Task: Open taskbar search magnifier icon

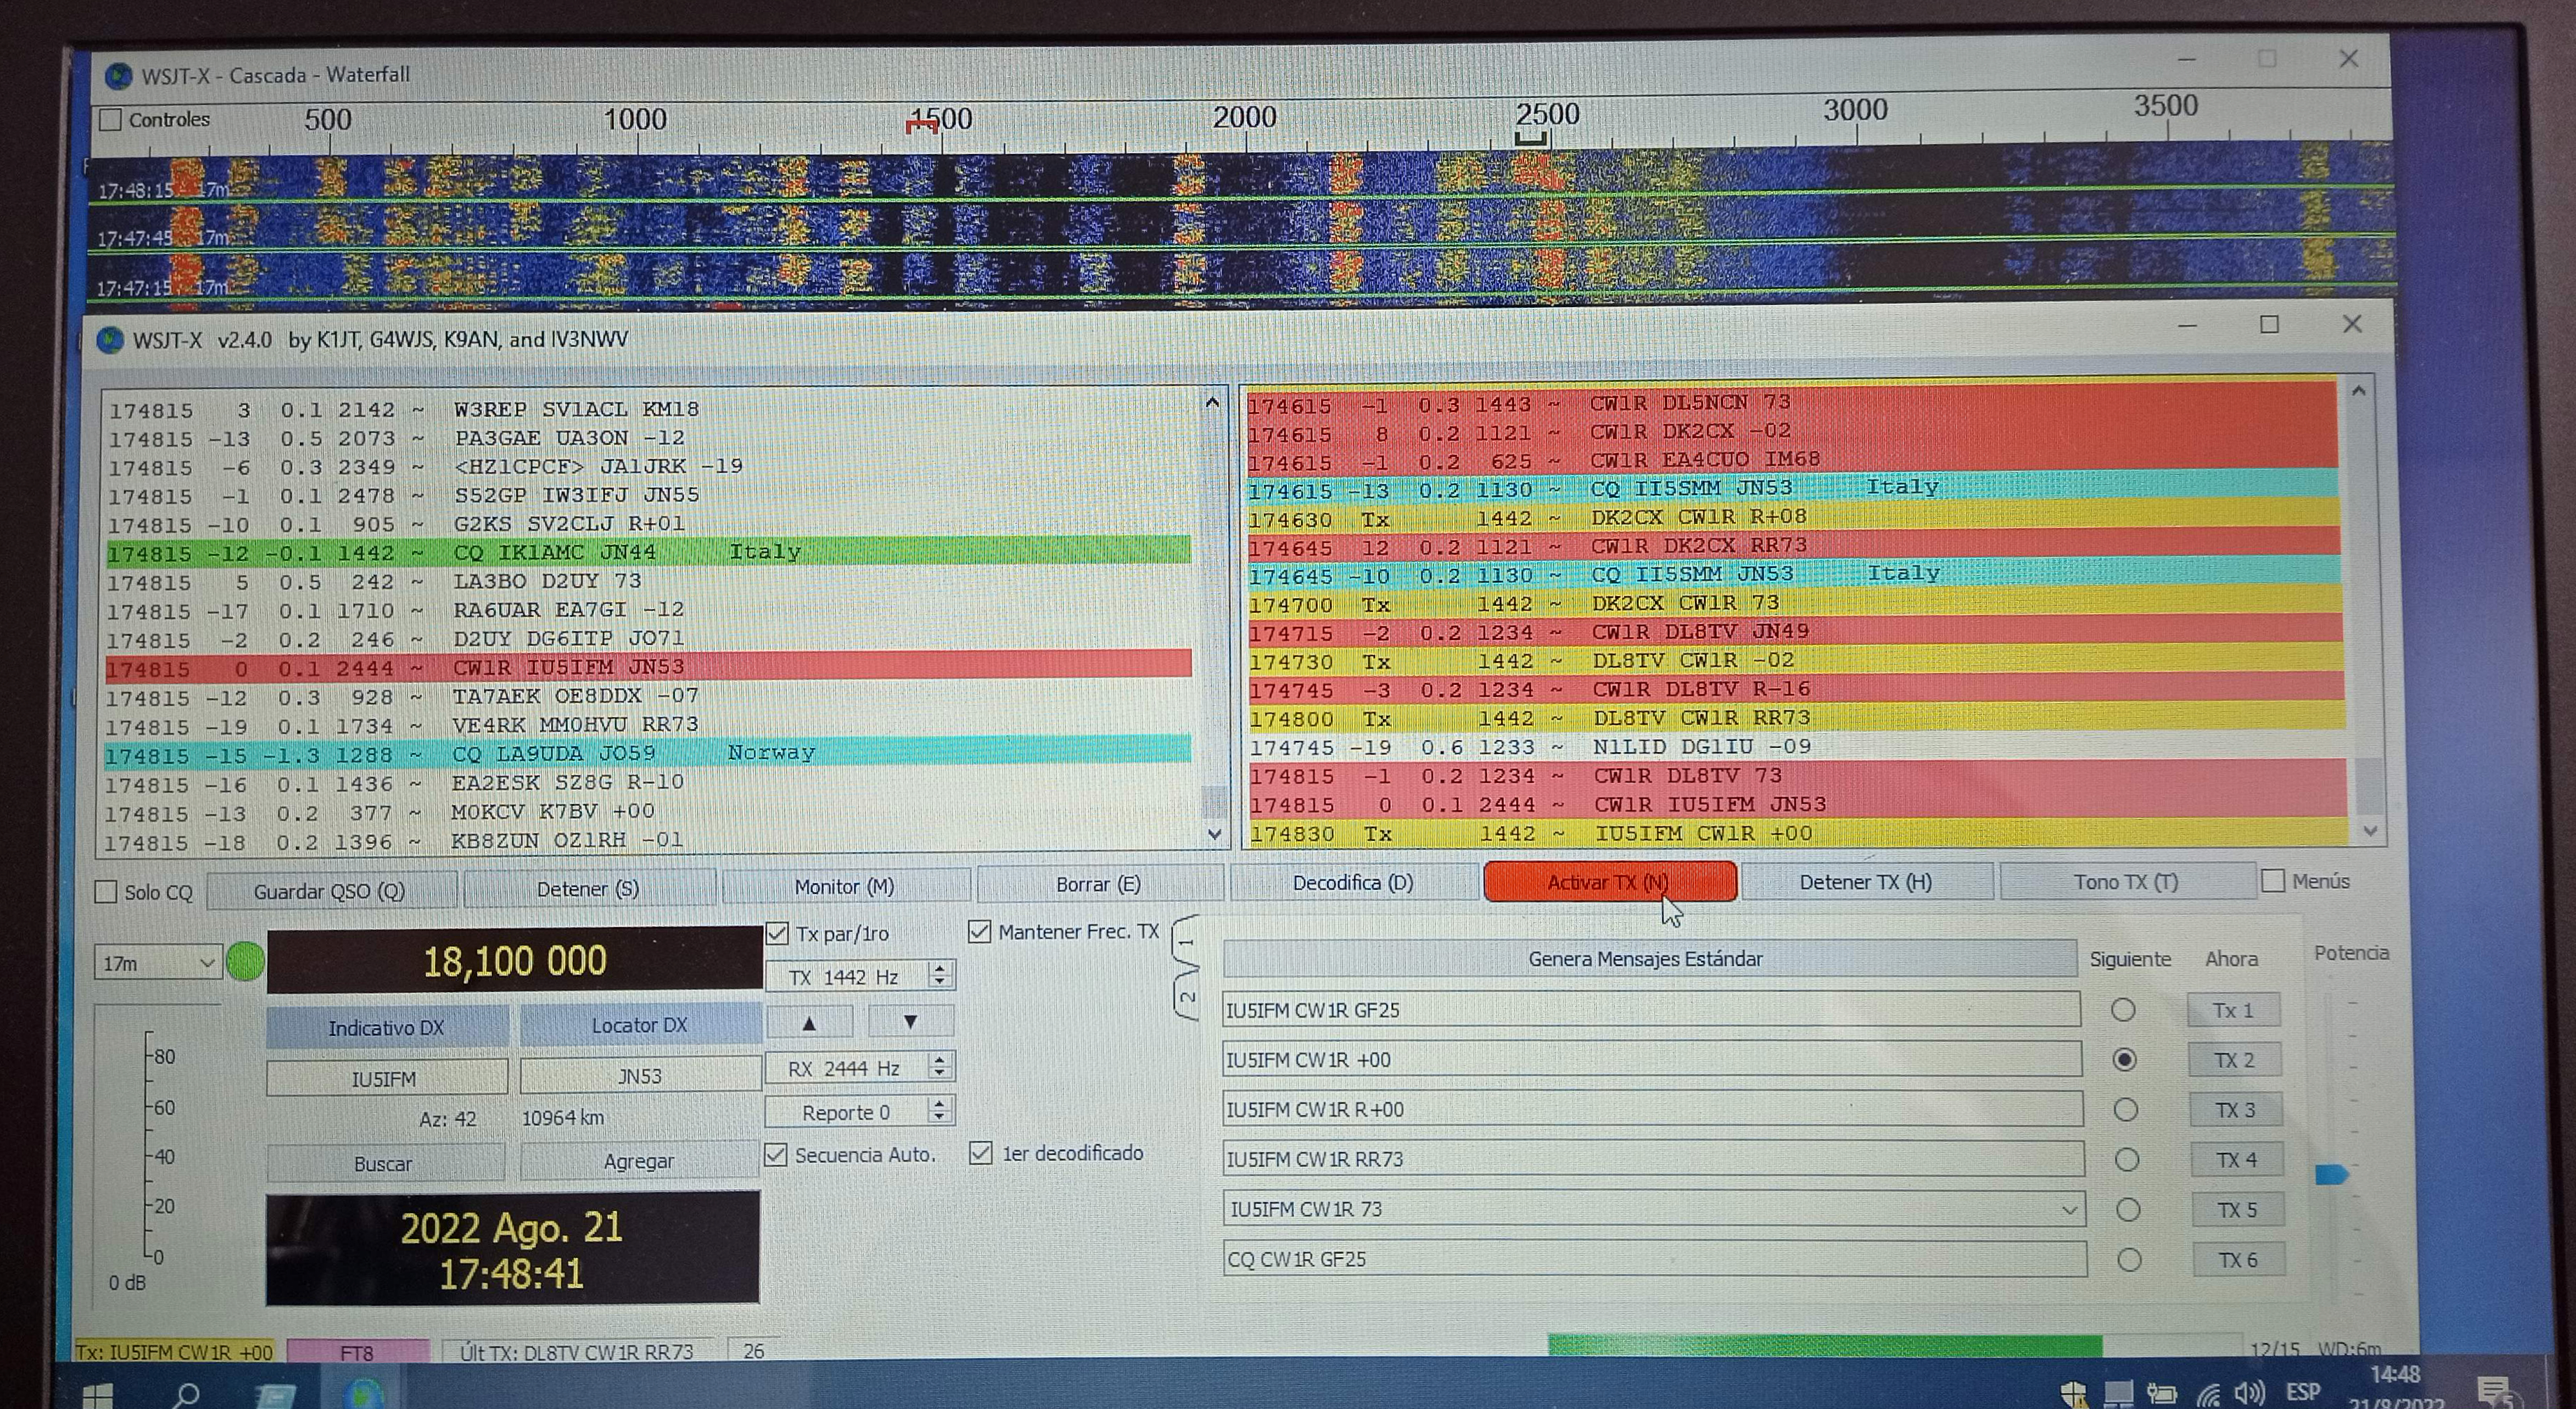Action: click(x=187, y=1394)
